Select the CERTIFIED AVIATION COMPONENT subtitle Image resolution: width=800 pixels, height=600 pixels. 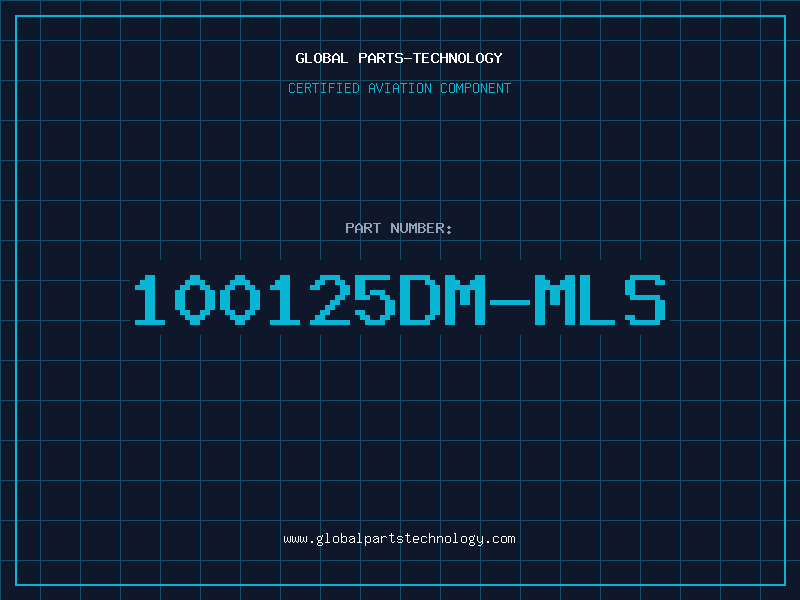click(399, 88)
